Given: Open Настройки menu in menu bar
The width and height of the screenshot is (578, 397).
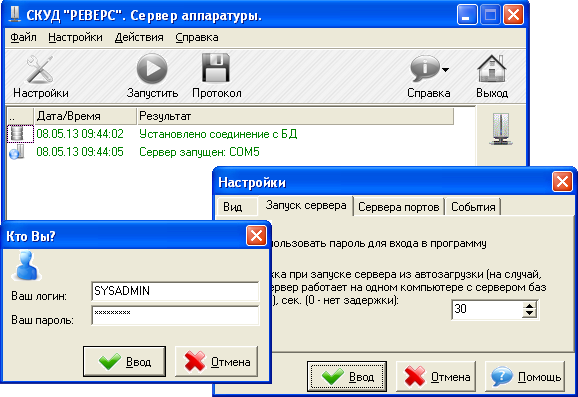Looking at the screenshot, I should coord(75,37).
